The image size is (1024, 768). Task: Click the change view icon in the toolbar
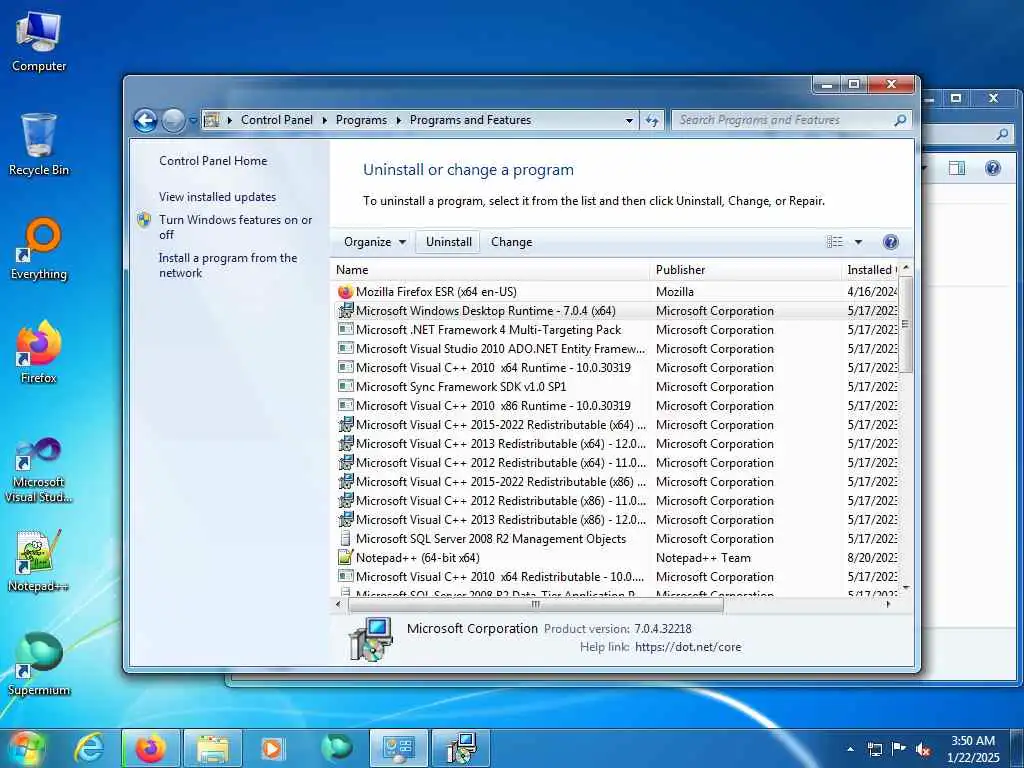(835, 242)
